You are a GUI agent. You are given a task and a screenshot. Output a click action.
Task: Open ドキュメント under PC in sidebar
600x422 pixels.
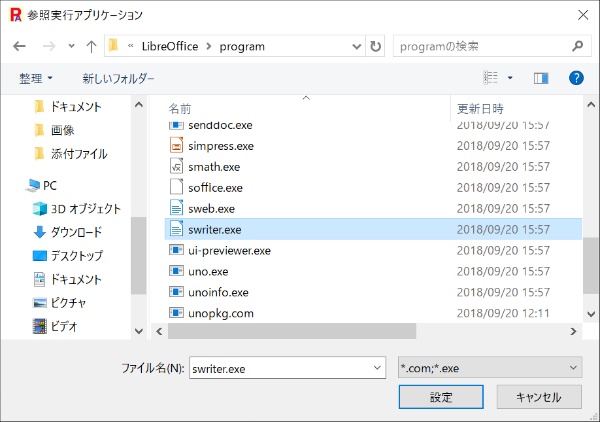click(x=68, y=279)
